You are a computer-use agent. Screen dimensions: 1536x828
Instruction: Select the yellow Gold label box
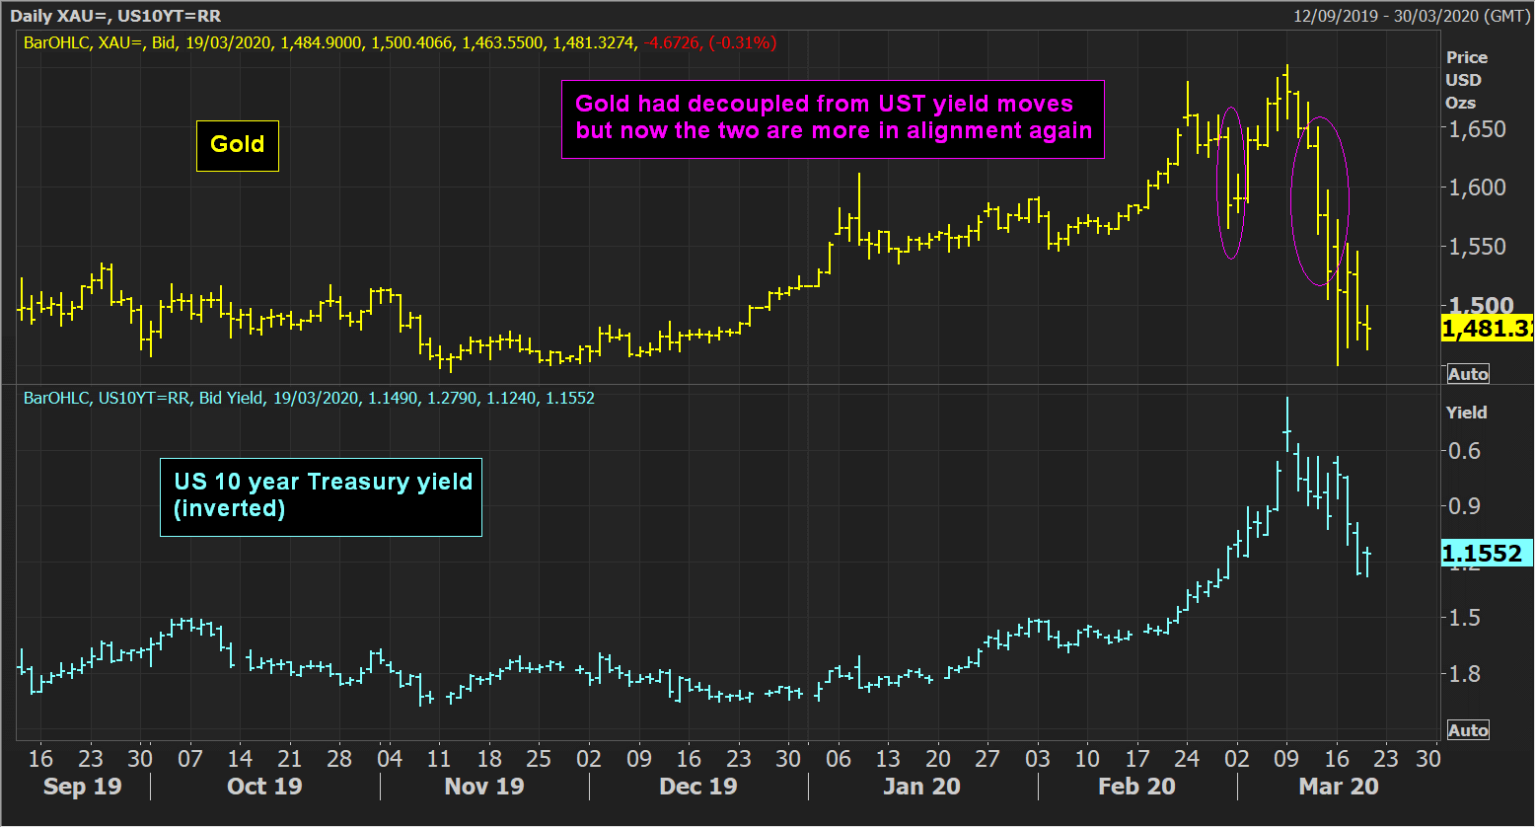237,145
